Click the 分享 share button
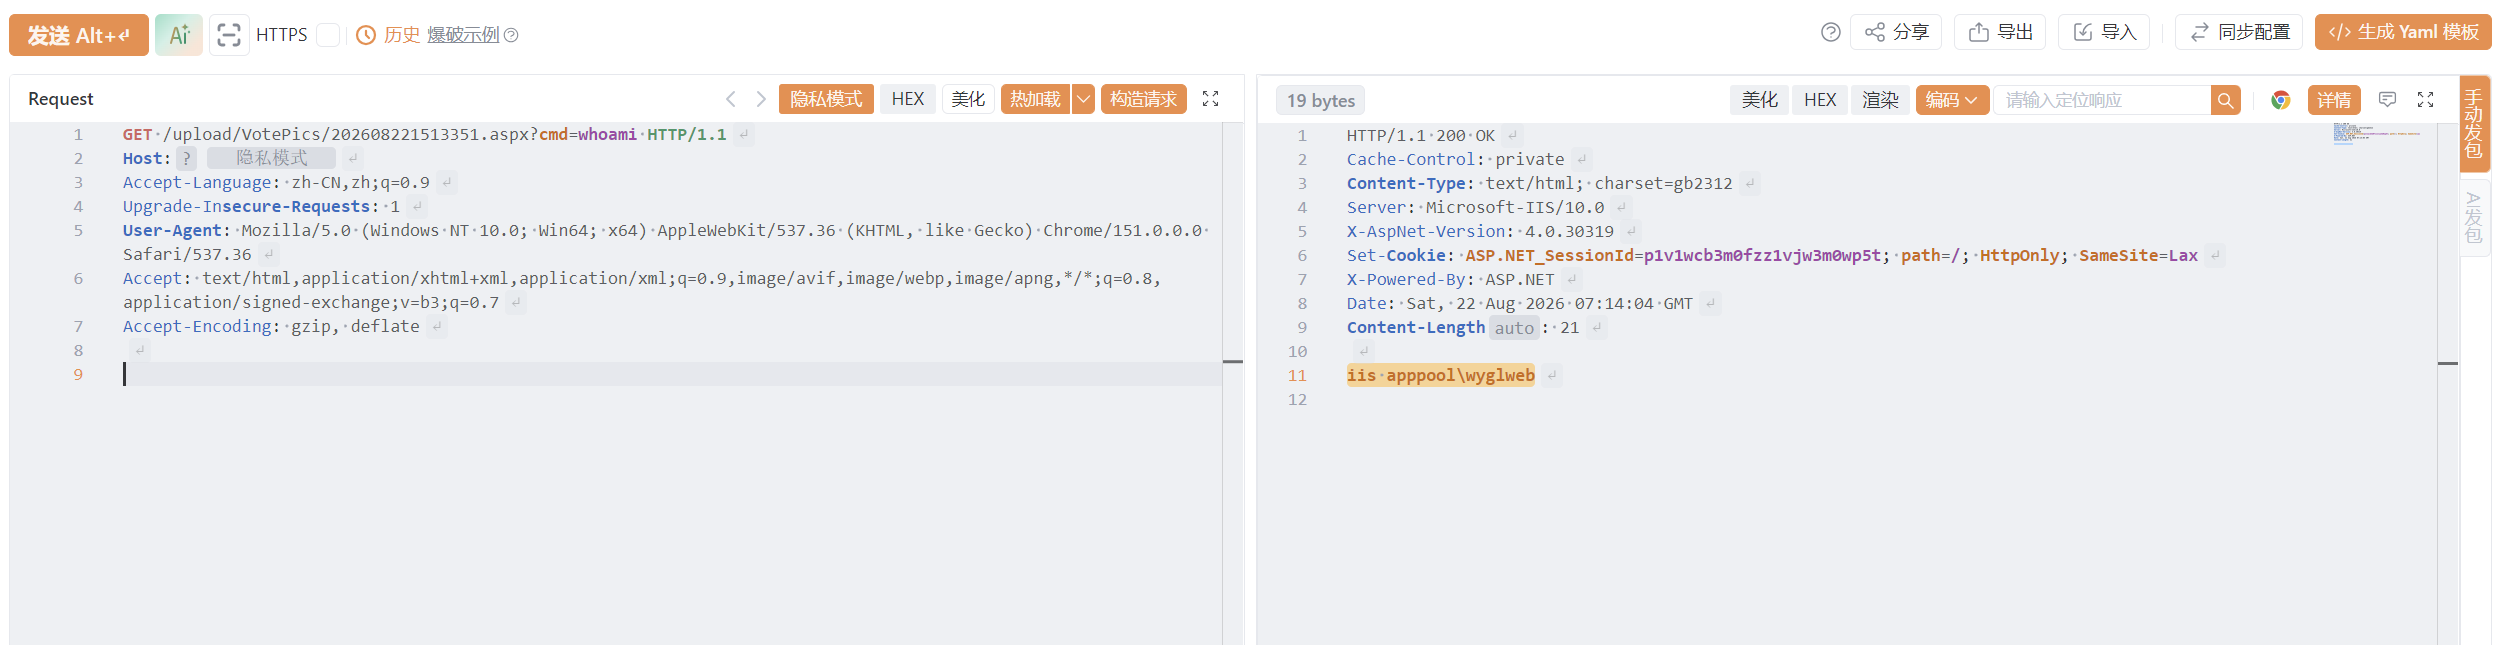 (1896, 32)
